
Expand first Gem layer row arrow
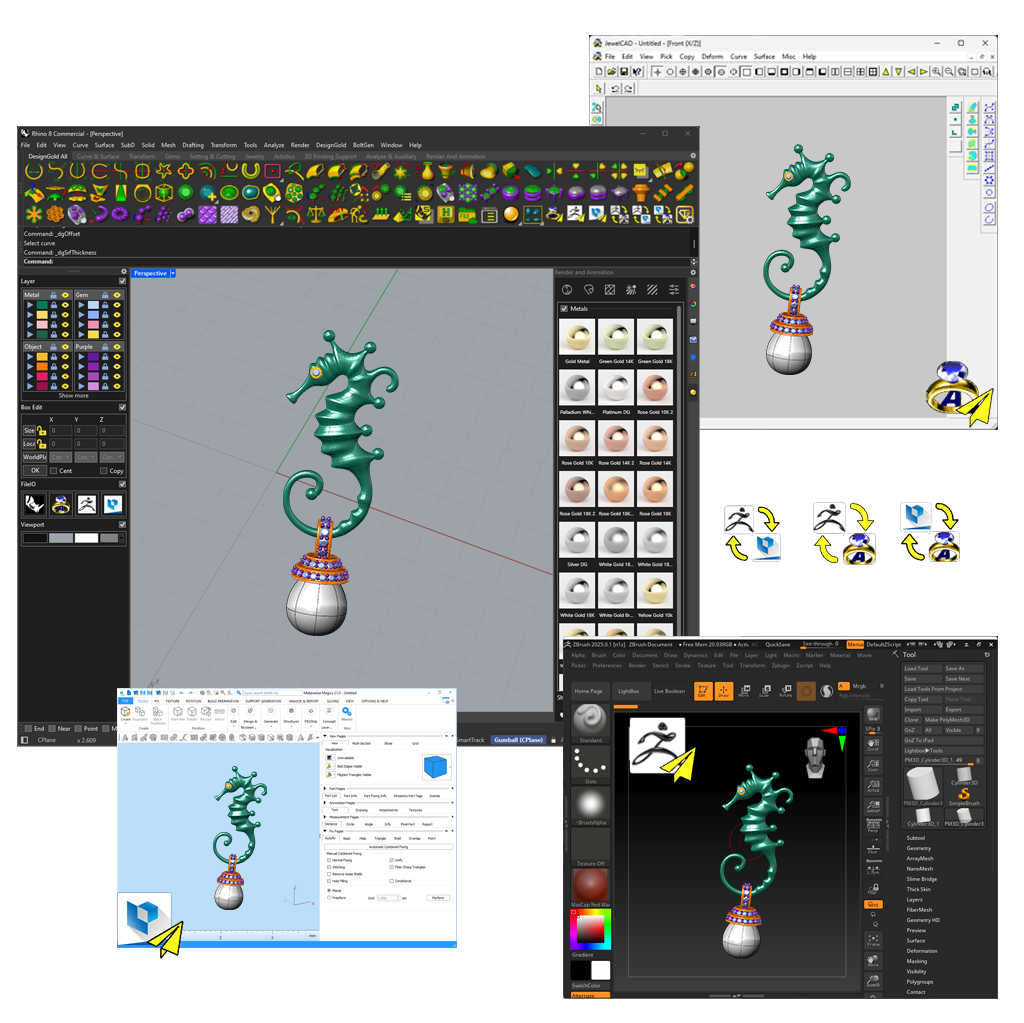coord(81,305)
